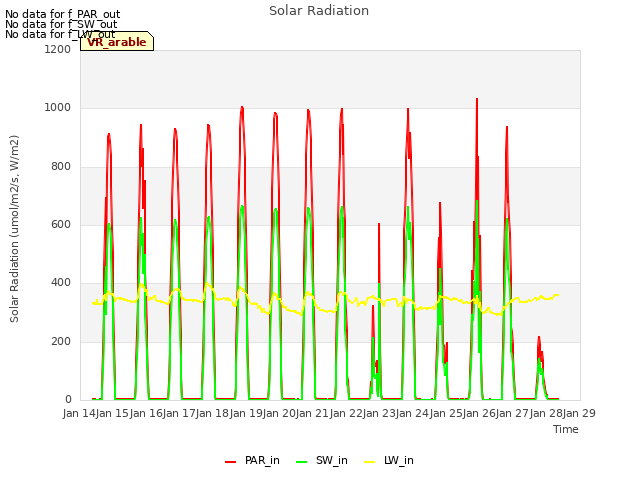Click the yellow LW_in legend swatch
The width and height of the screenshot is (640, 480).
coord(369,462)
